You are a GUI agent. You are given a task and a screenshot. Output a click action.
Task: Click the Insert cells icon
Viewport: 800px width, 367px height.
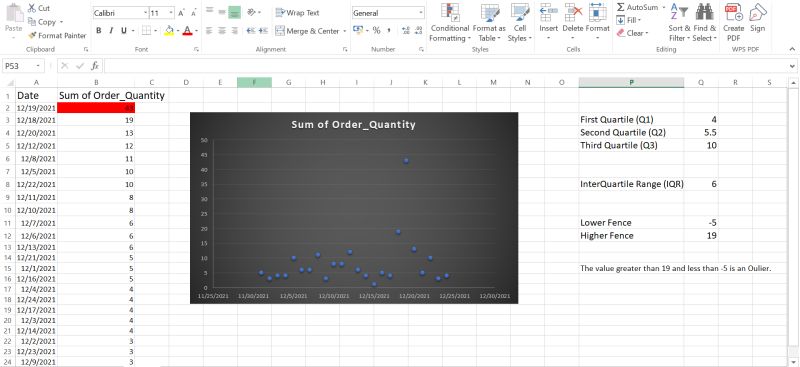pos(548,12)
